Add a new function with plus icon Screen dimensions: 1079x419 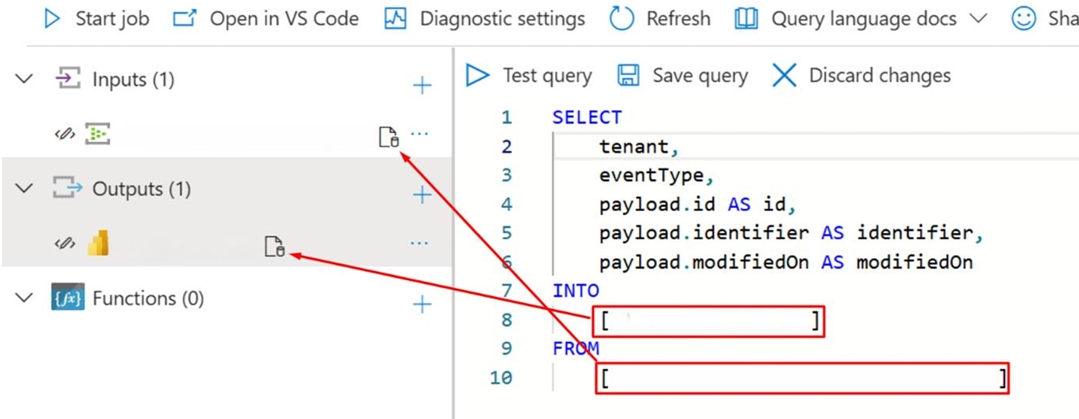tap(422, 304)
